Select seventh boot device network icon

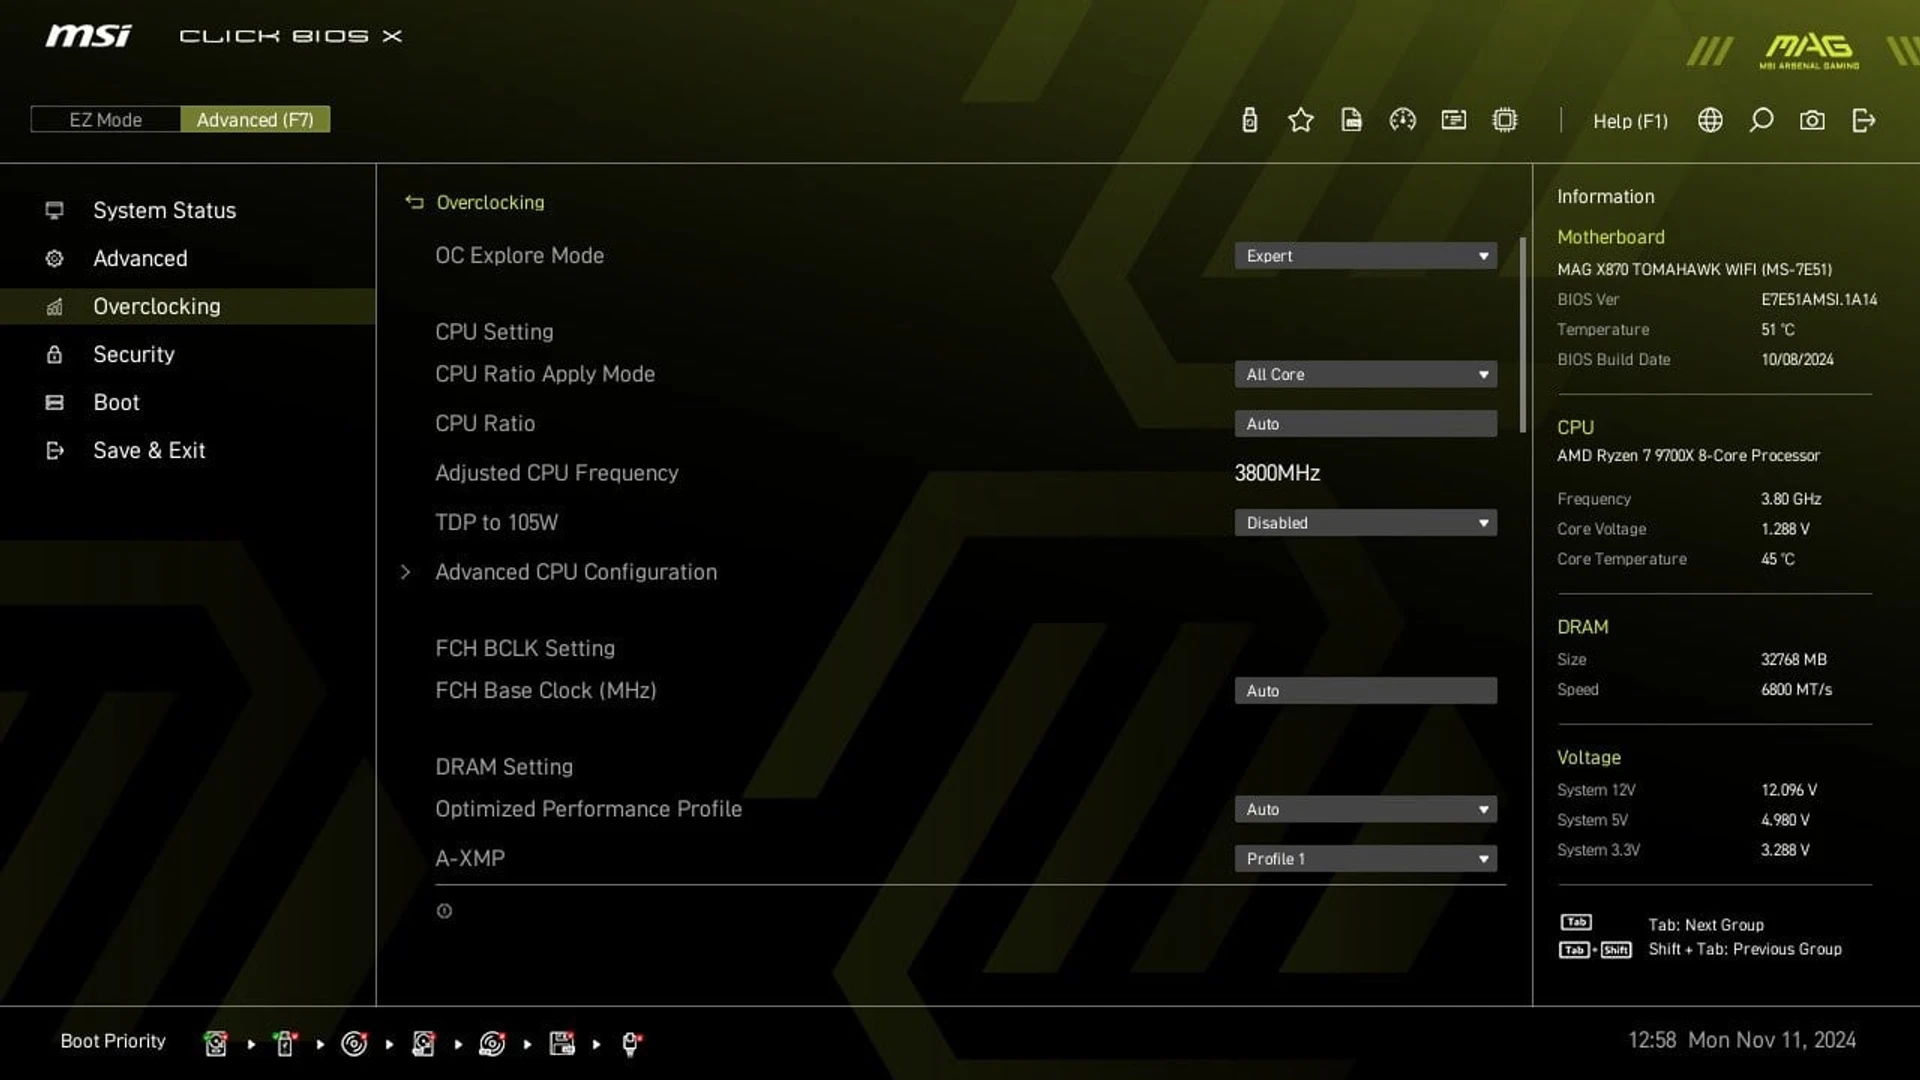(x=631, y=1043)
